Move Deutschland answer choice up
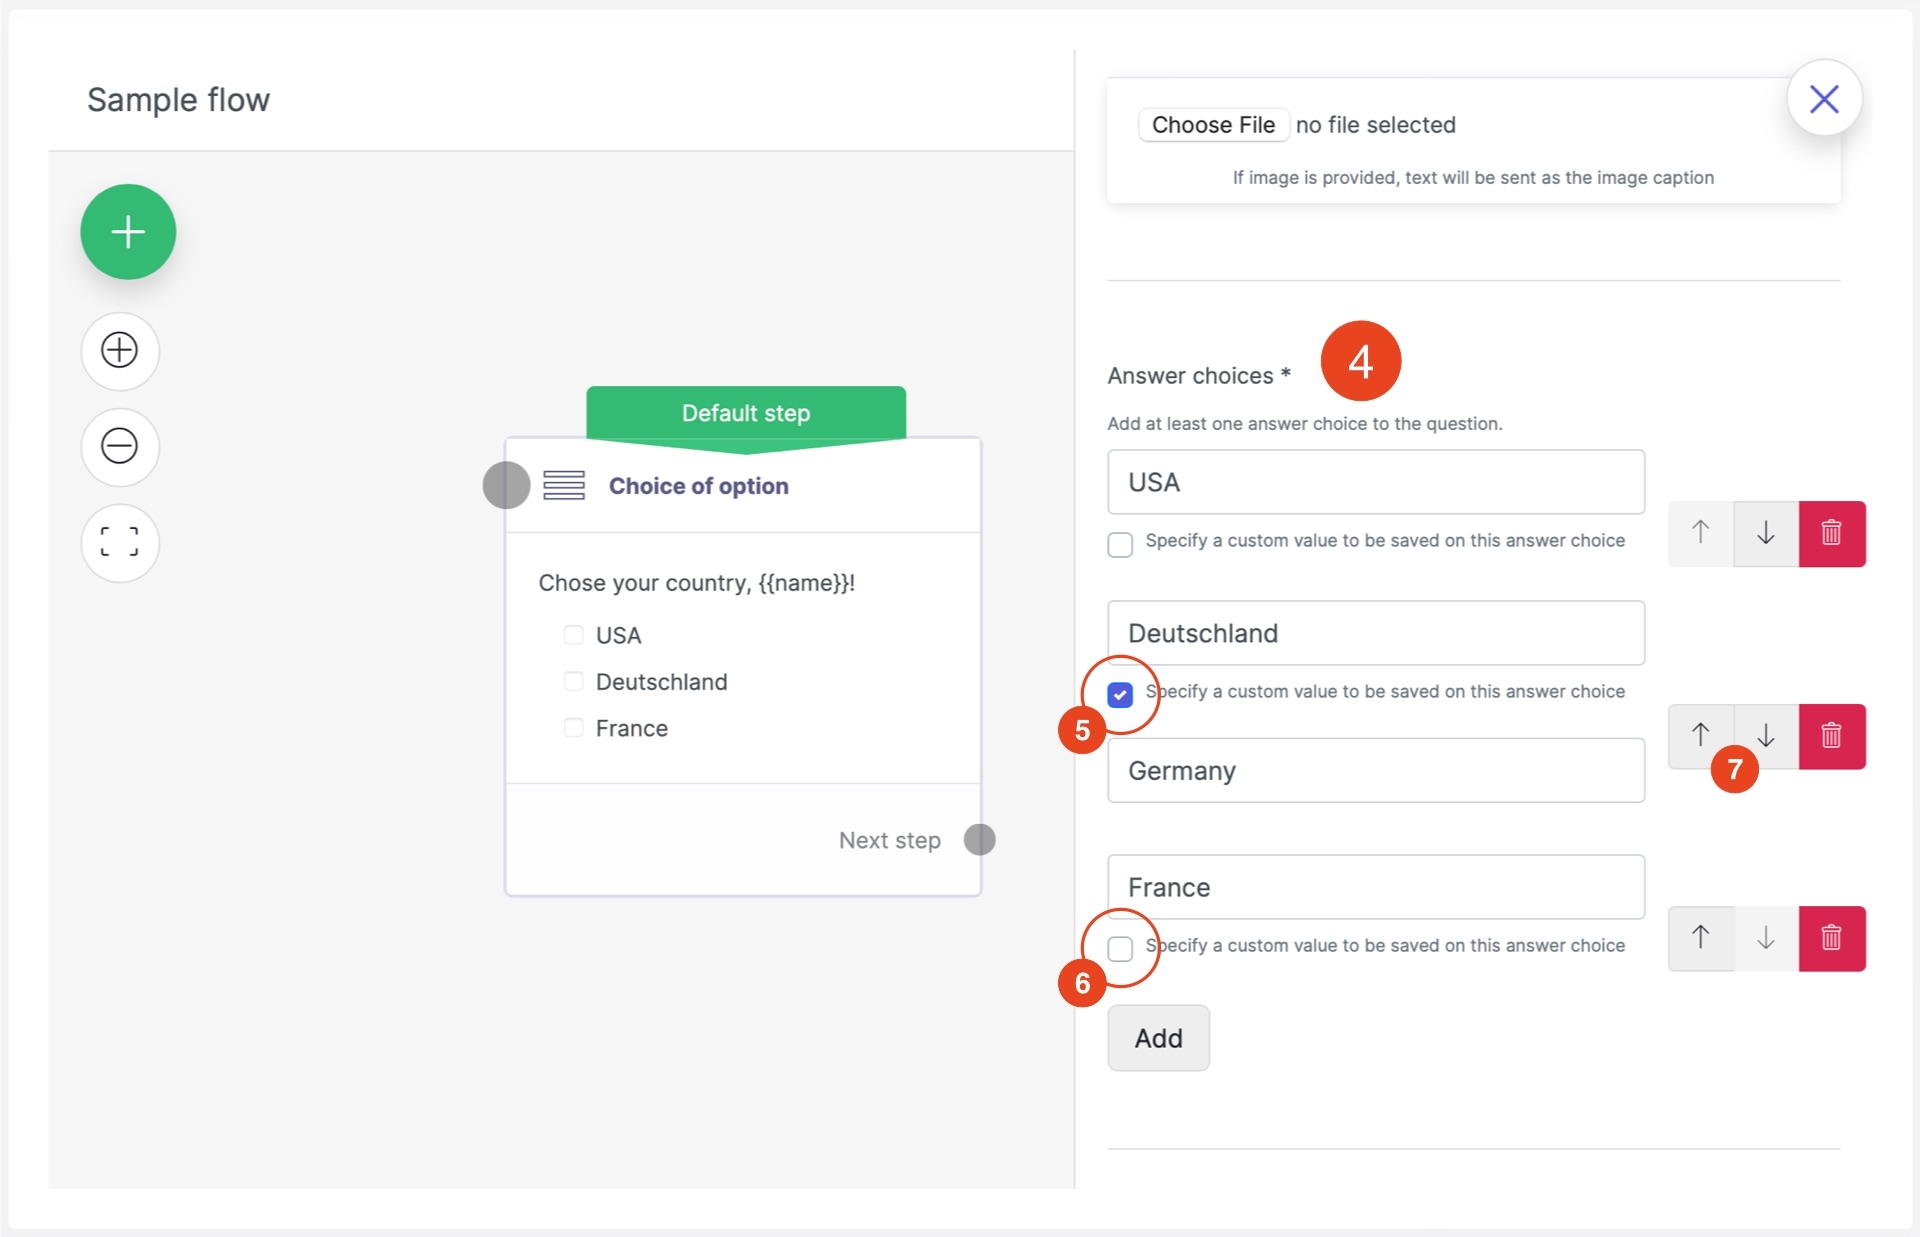Screen dimensions: 1920x1237 click(x=1700, y=735)
